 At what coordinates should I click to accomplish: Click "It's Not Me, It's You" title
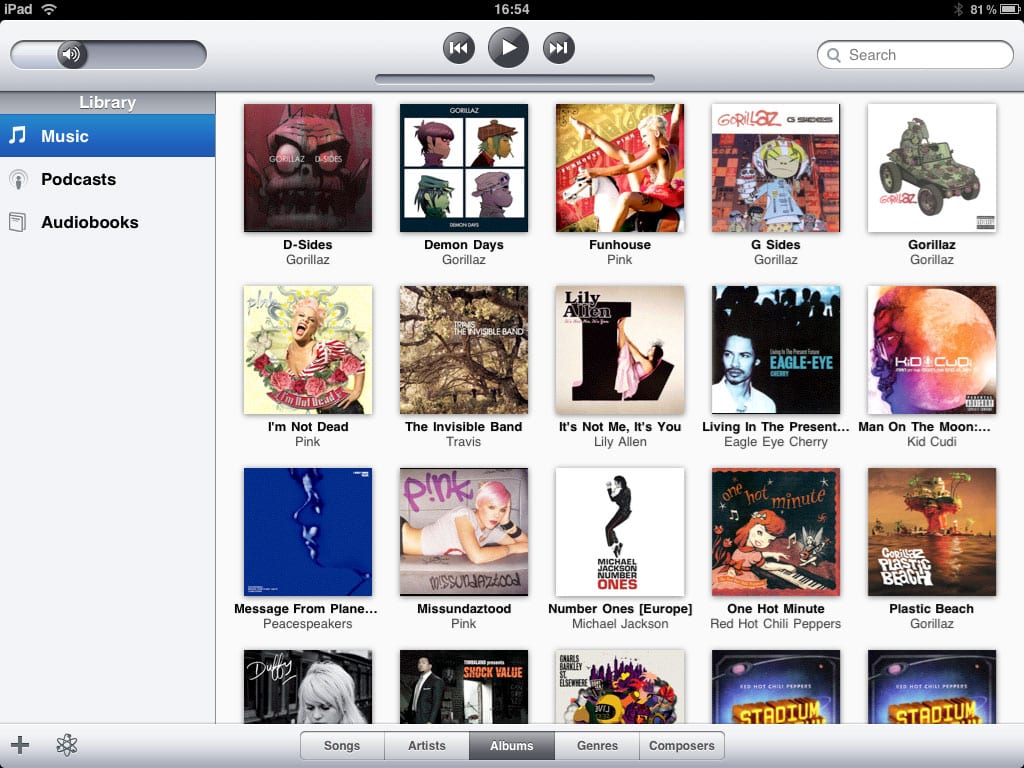(x=620, y=426)
